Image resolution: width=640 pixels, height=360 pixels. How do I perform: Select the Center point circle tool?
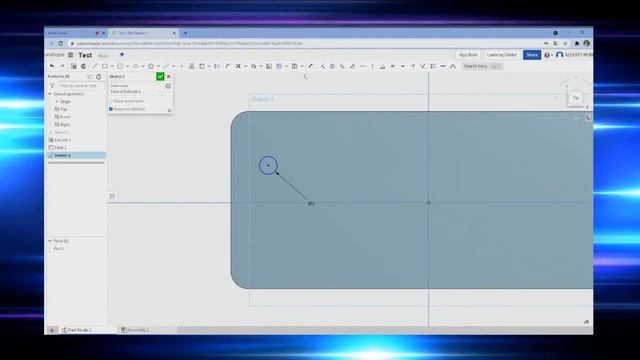[x=120, y=66]
